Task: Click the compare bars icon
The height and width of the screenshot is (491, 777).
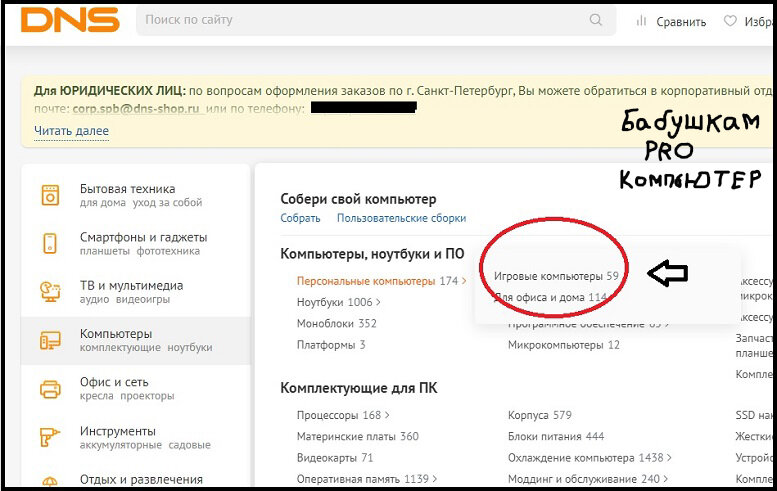Action: click(641, 21)
